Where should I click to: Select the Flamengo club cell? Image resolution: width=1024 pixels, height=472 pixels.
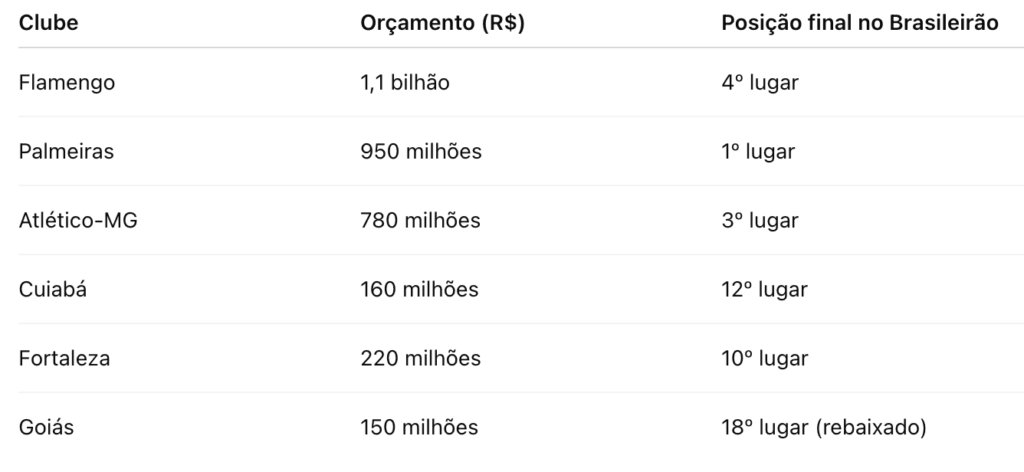(66, 83)
